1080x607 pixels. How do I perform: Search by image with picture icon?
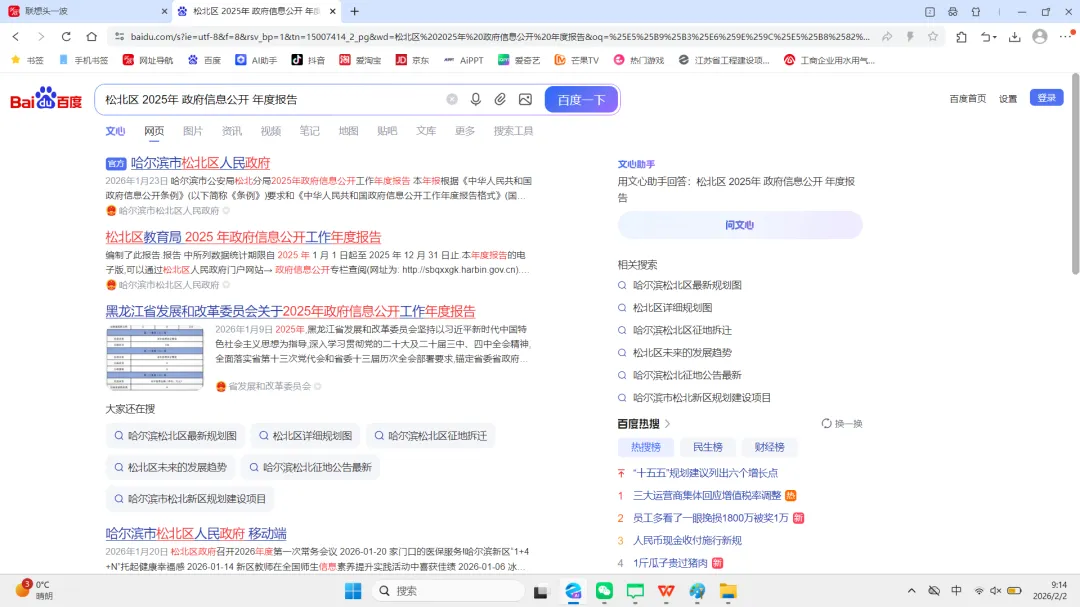pyautogui.click(x=526, y=99)
